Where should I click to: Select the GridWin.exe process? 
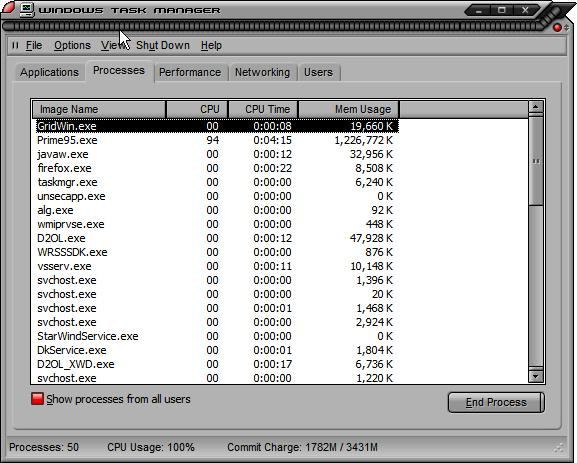point(217,126)
